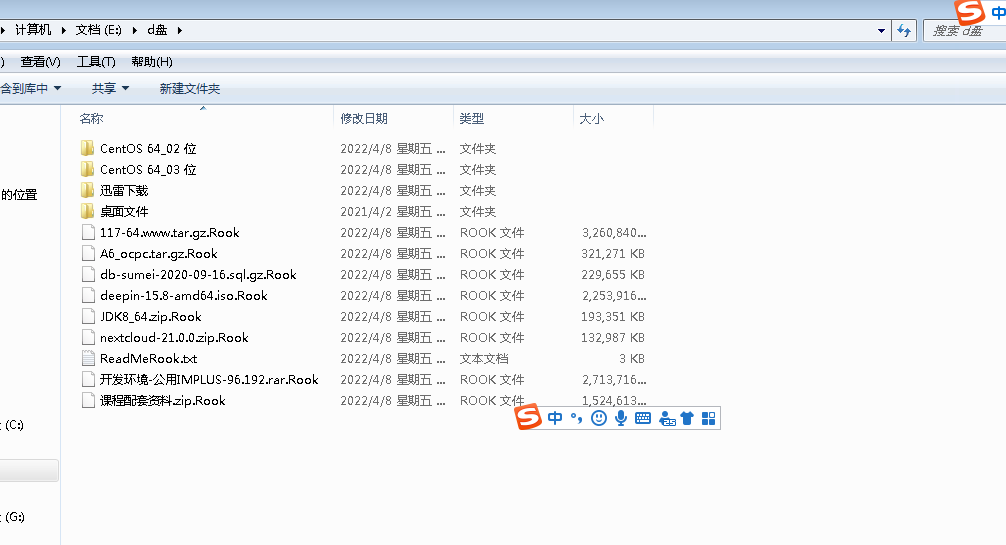The image size is (1006, 545).
Task: Toggle punctuation mode on IME toolbar
Action: coord(576,419)
